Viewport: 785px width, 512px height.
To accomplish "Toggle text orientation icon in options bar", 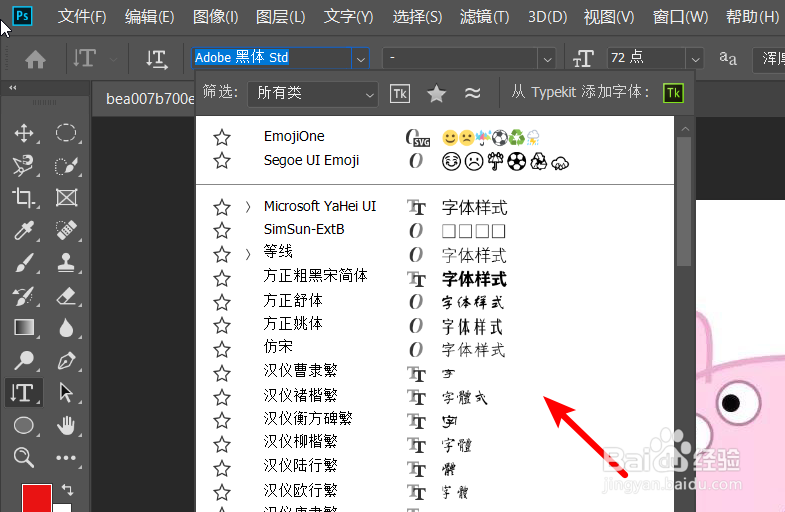I will click(157, 60).
